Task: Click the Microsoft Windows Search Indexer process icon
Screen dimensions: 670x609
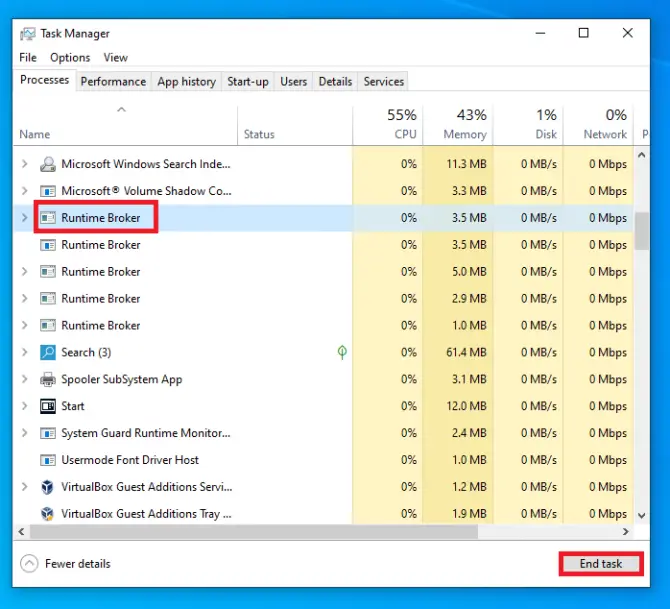Action: click(x=47, y=164)
